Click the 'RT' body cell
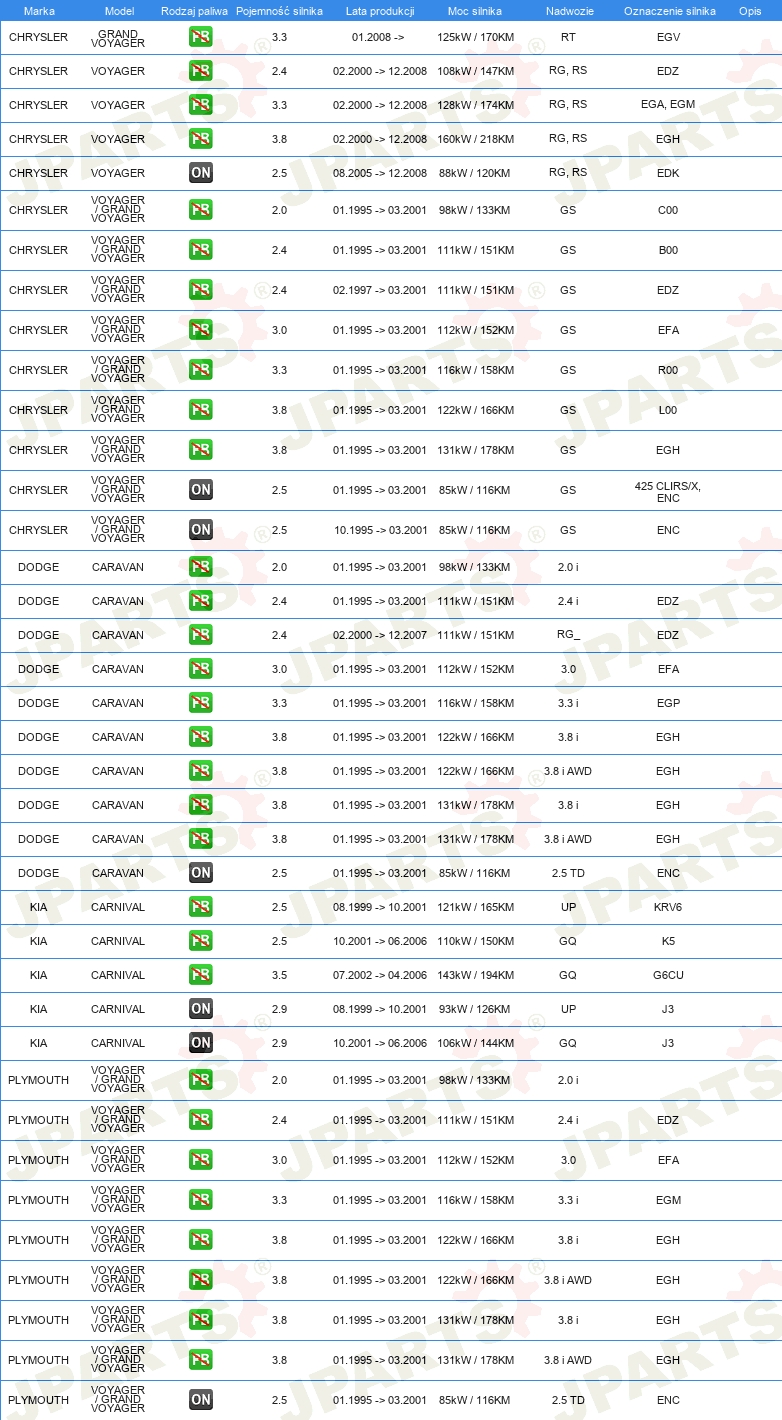The image size is (782, 1420). [x=568, y=37]
